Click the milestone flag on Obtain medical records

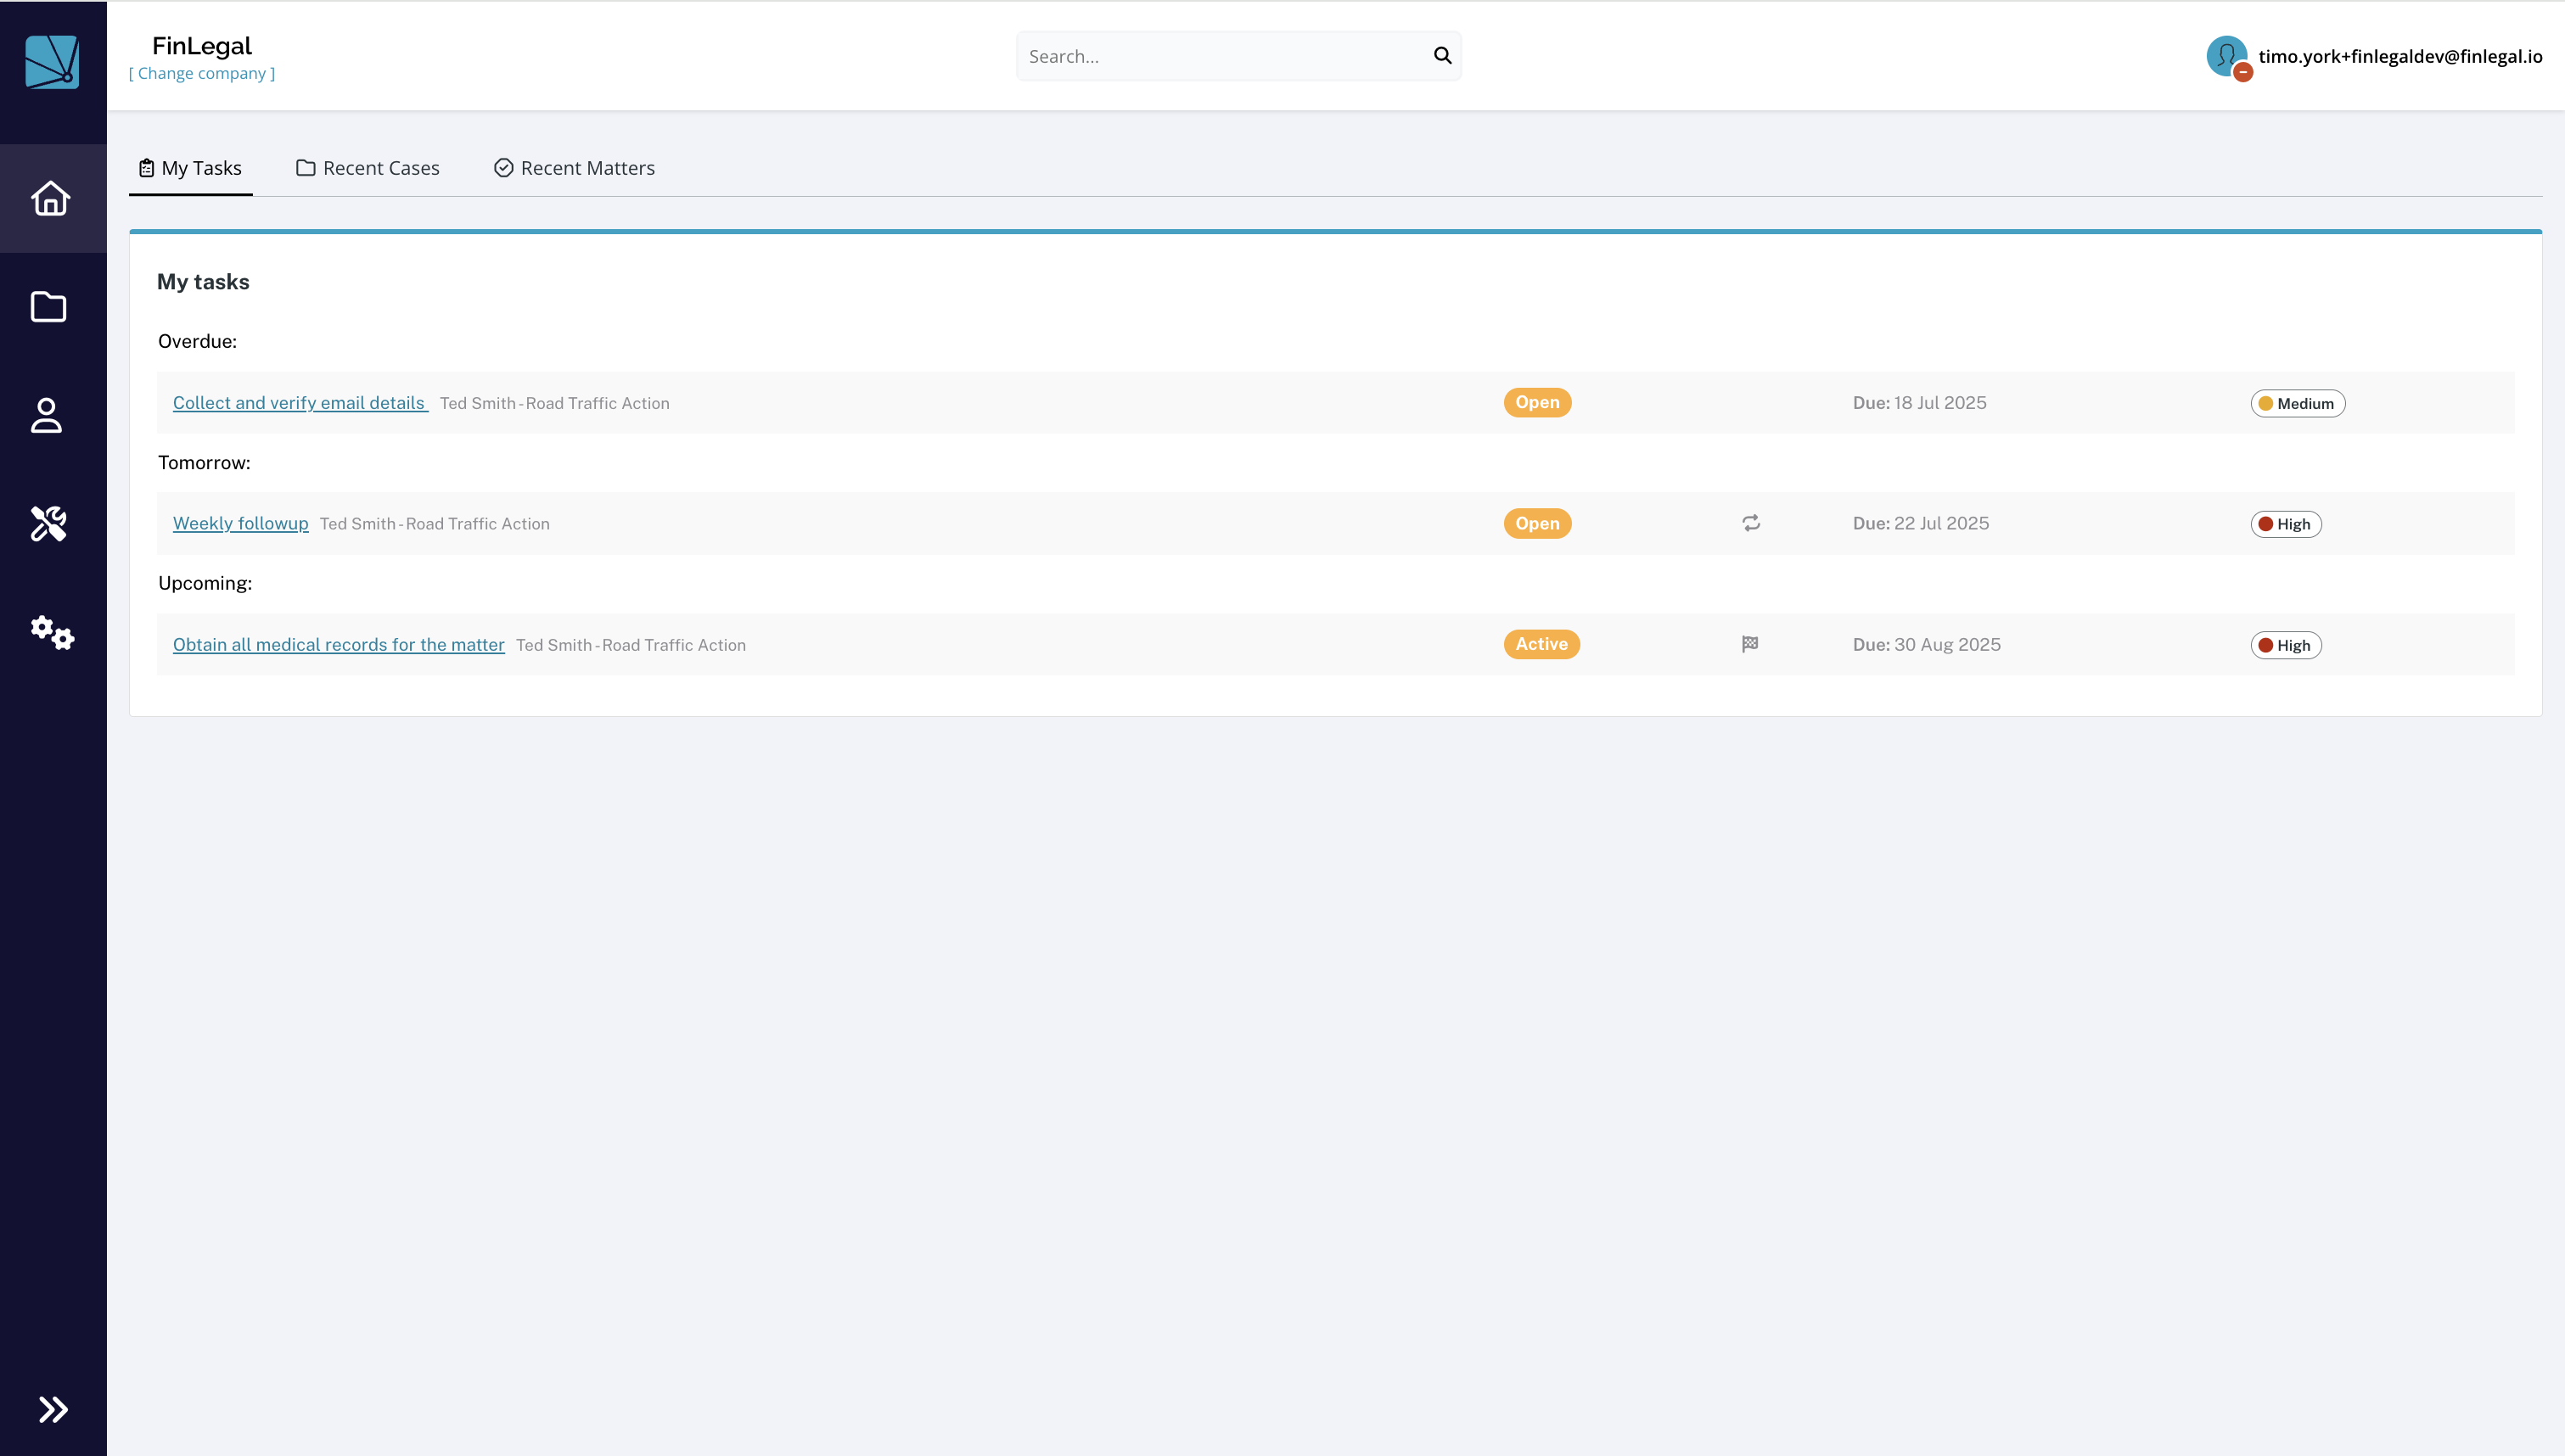click(x=1750, y=644)
